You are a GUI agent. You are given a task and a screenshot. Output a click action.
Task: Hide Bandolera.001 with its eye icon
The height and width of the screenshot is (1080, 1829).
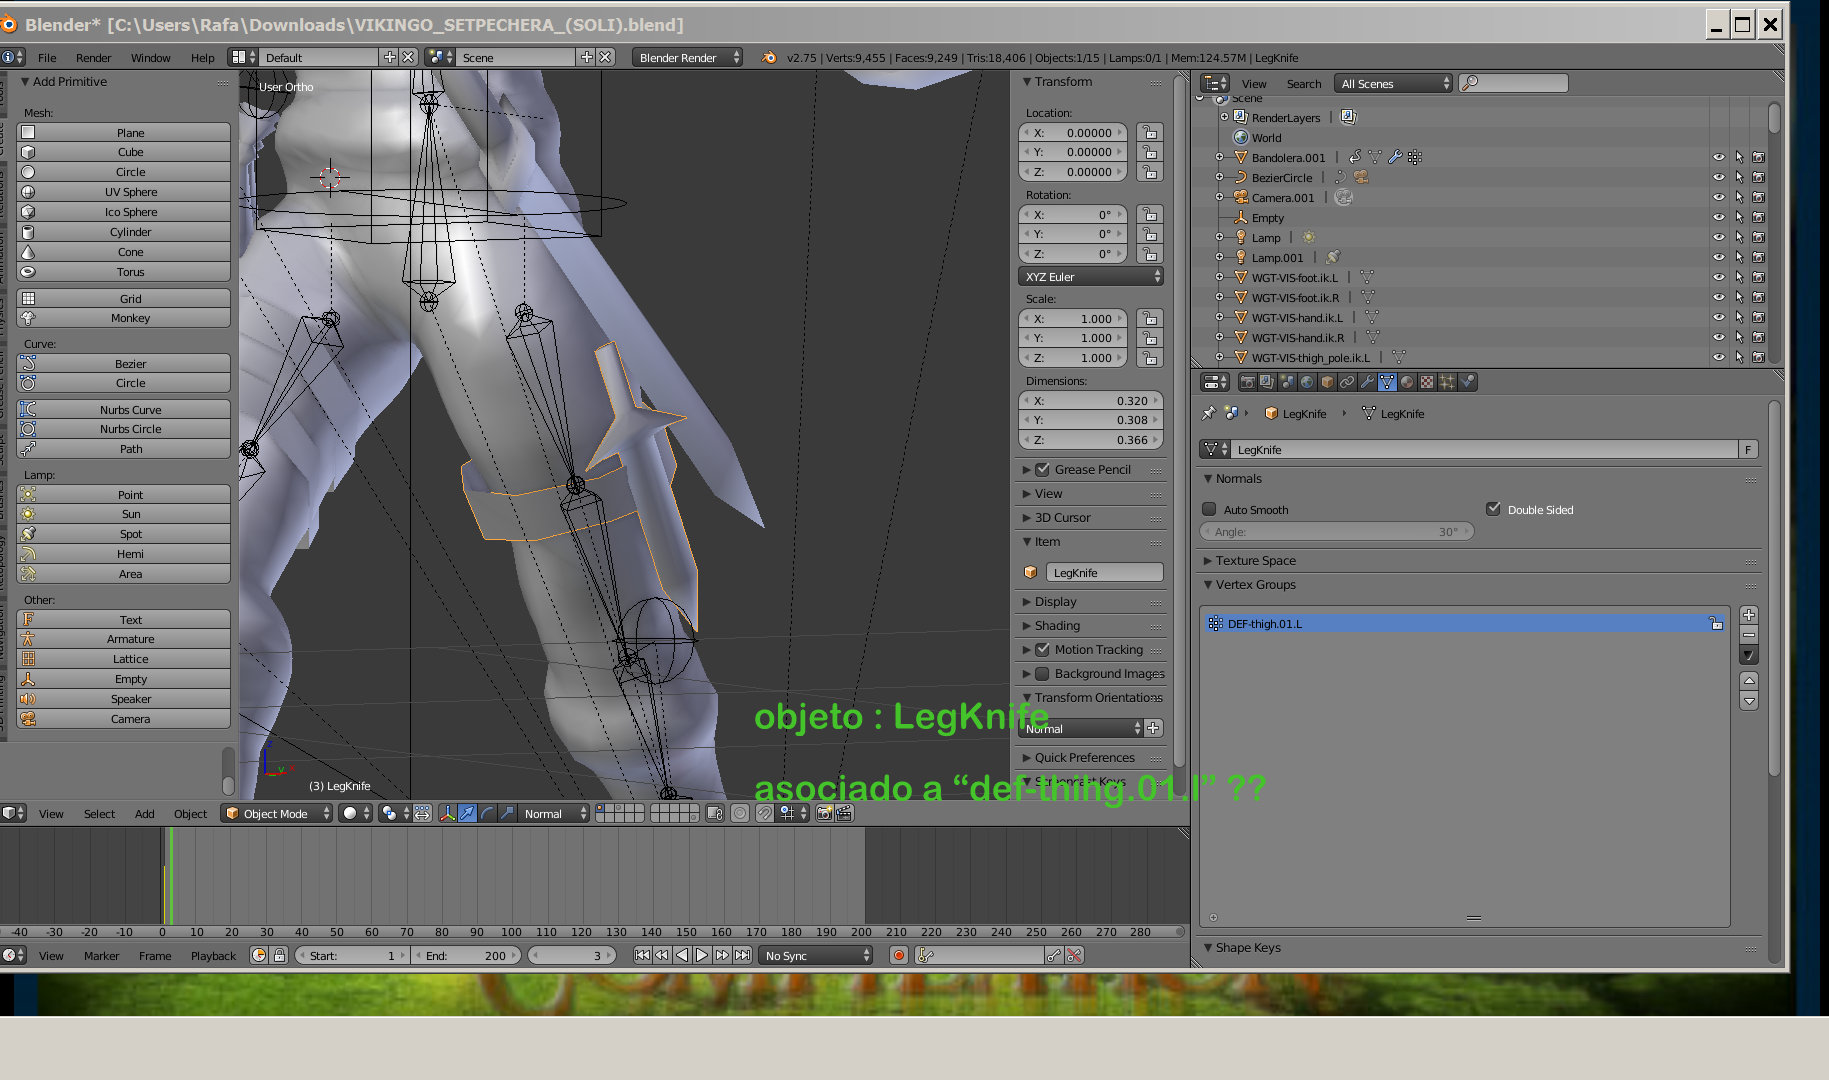pos(1718,158)
